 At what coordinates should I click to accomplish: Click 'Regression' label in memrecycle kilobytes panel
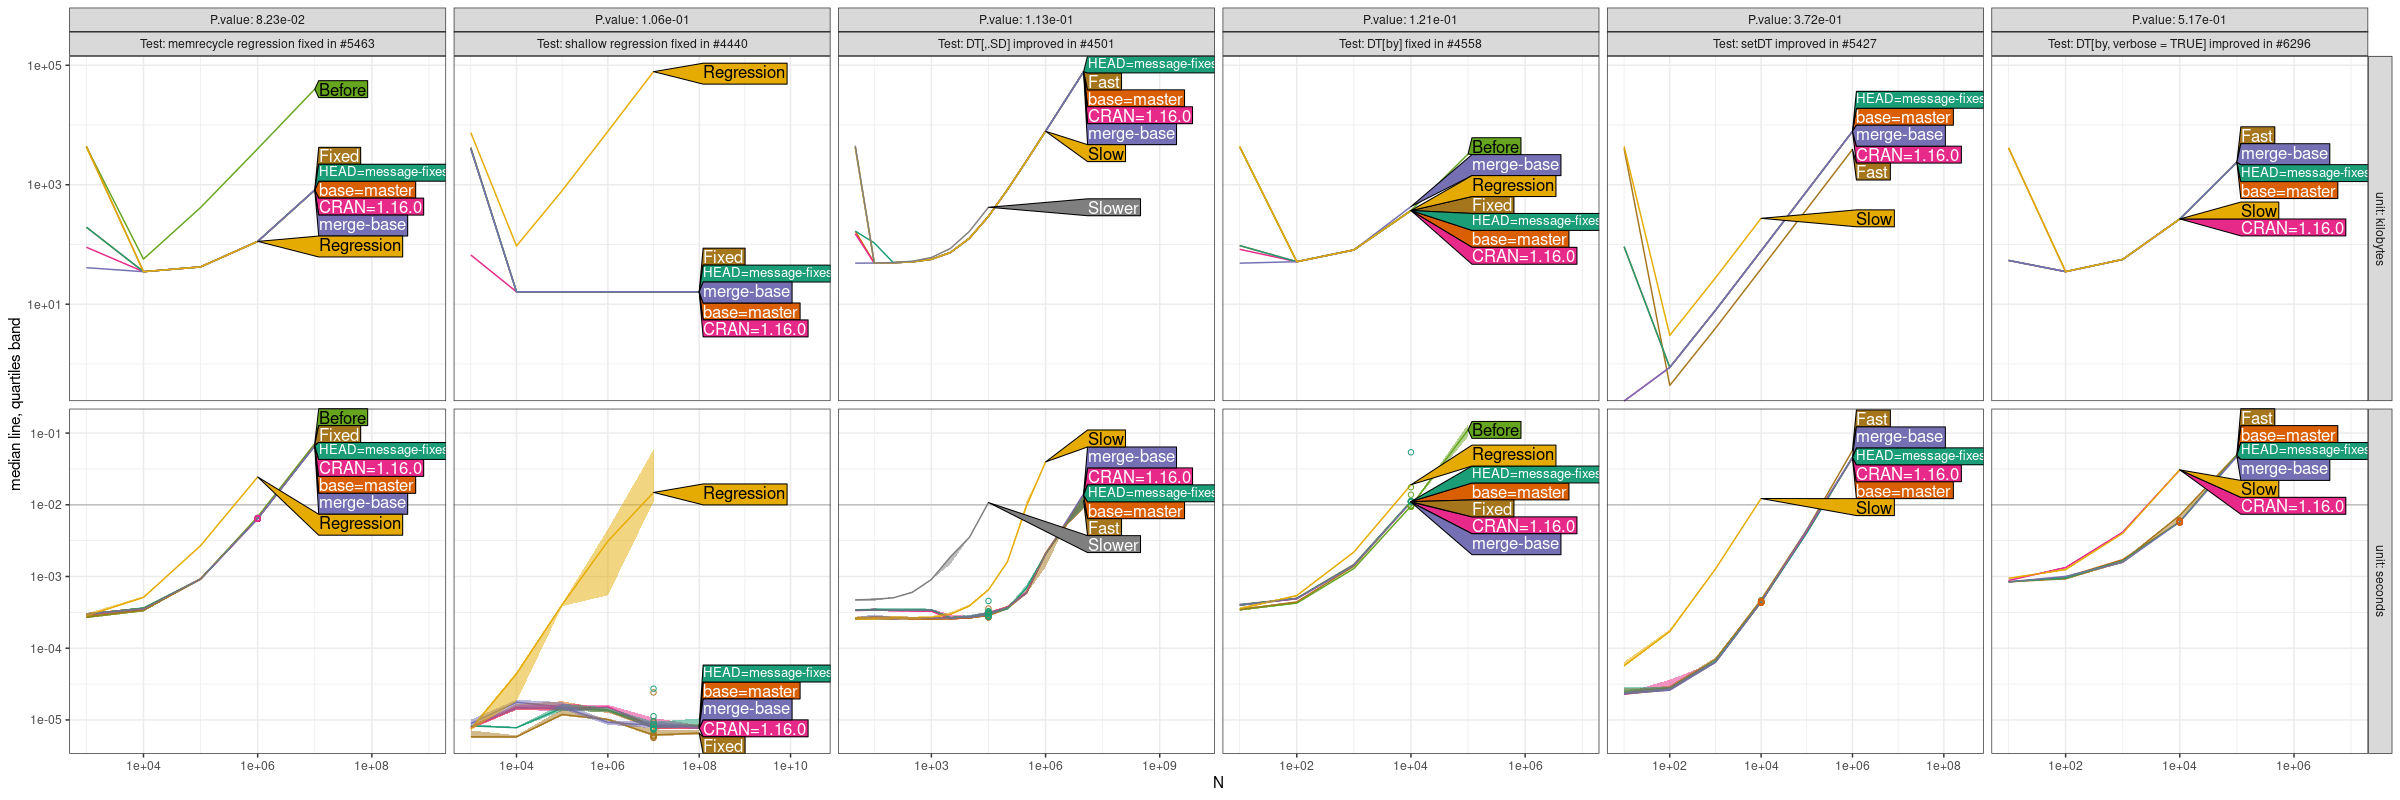pos(360,246)
